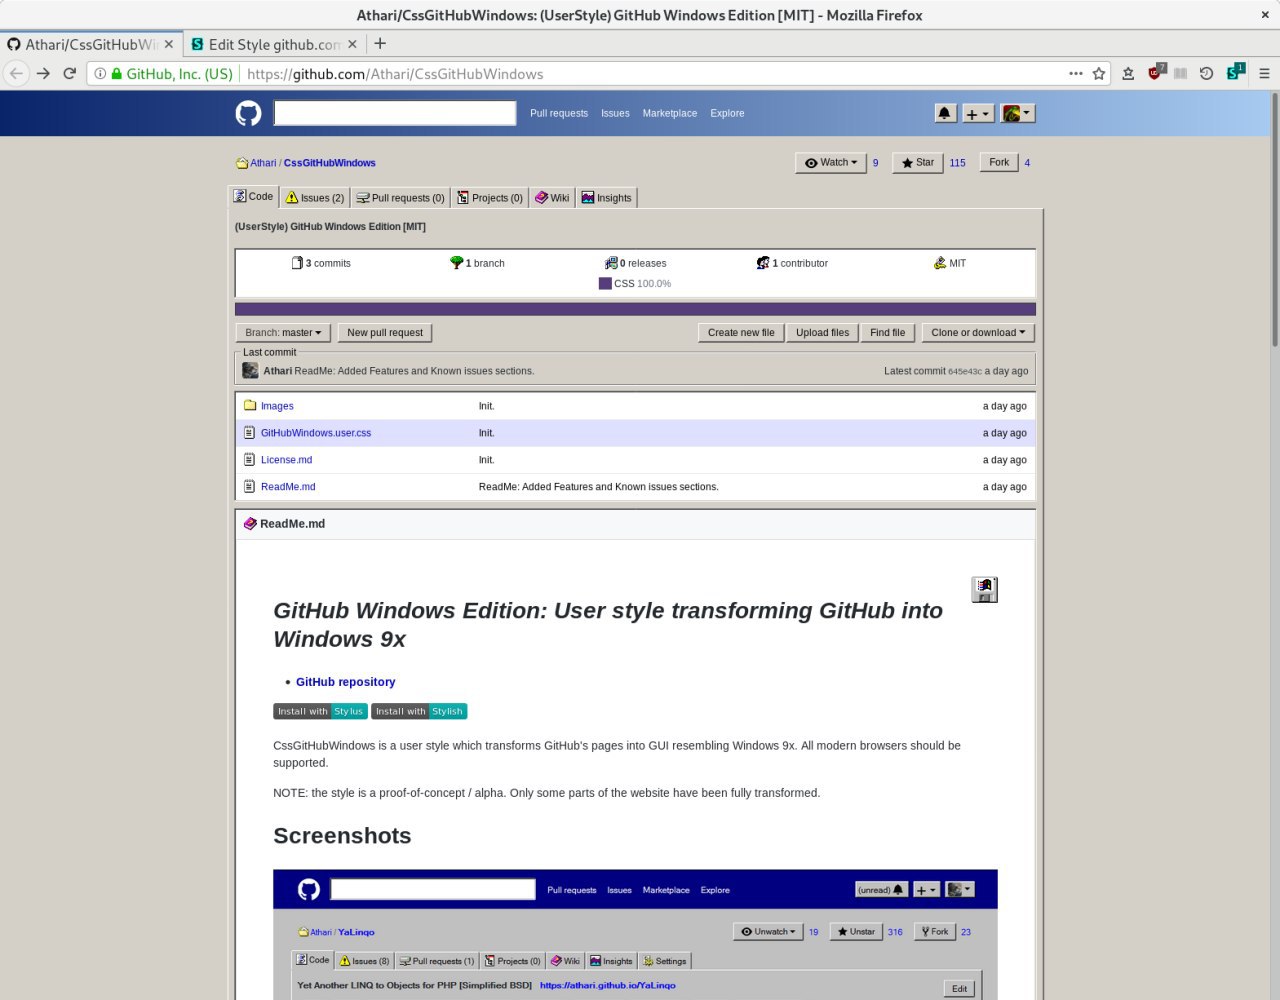
Task: Click the purple CSS language color swatch
Action: coord(605,283)
